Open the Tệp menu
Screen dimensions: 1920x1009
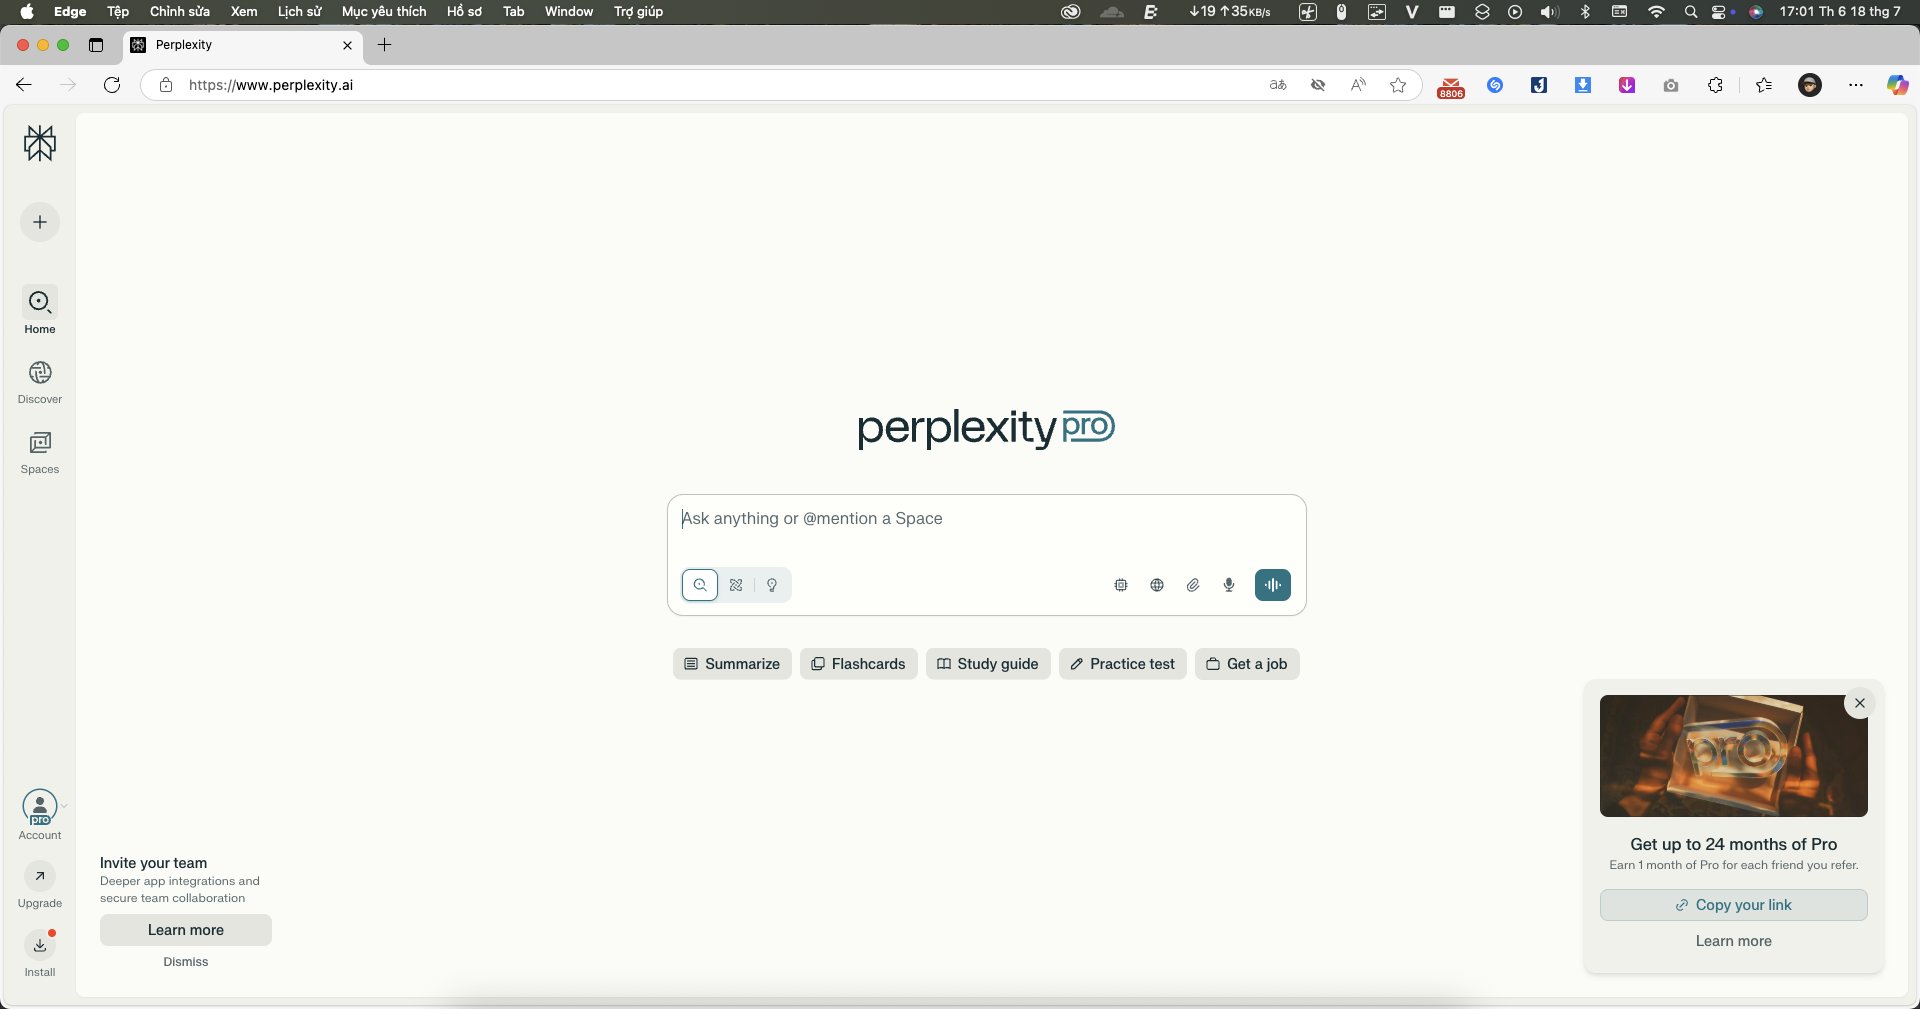(118, 12)
